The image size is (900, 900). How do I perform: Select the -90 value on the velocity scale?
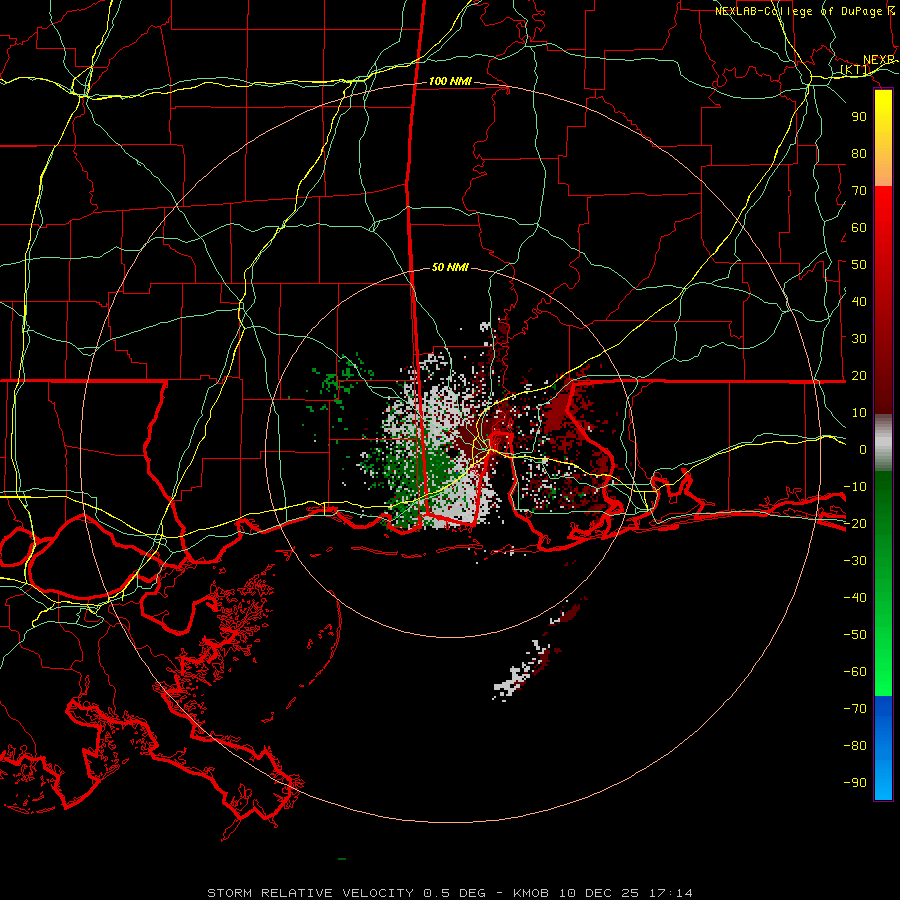(855, 783)
